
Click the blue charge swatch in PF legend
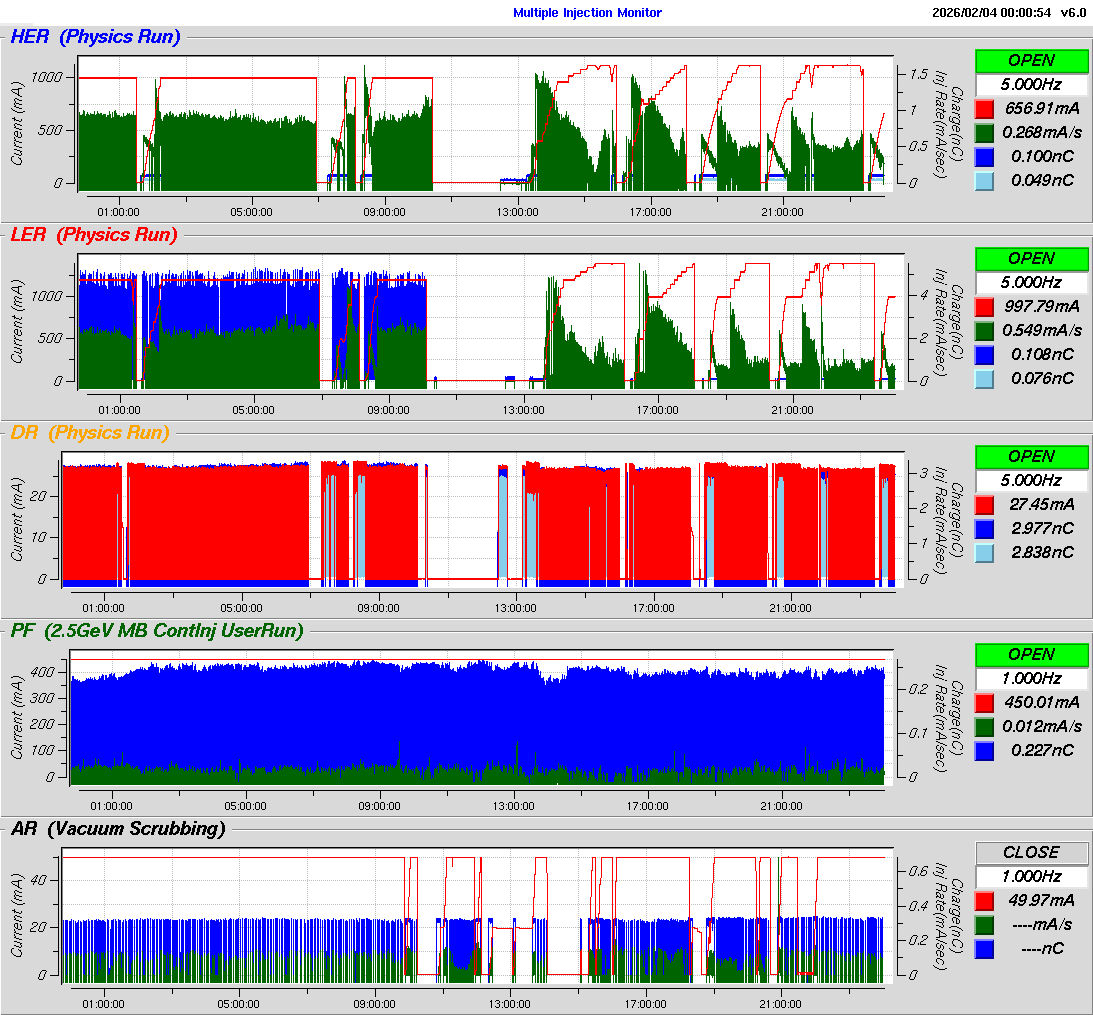tap(984, 750)
